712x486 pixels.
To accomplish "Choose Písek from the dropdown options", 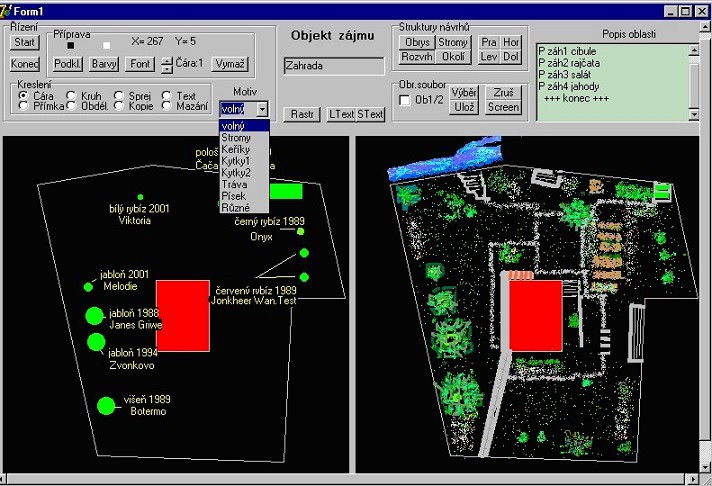I will tap(233, 196).
